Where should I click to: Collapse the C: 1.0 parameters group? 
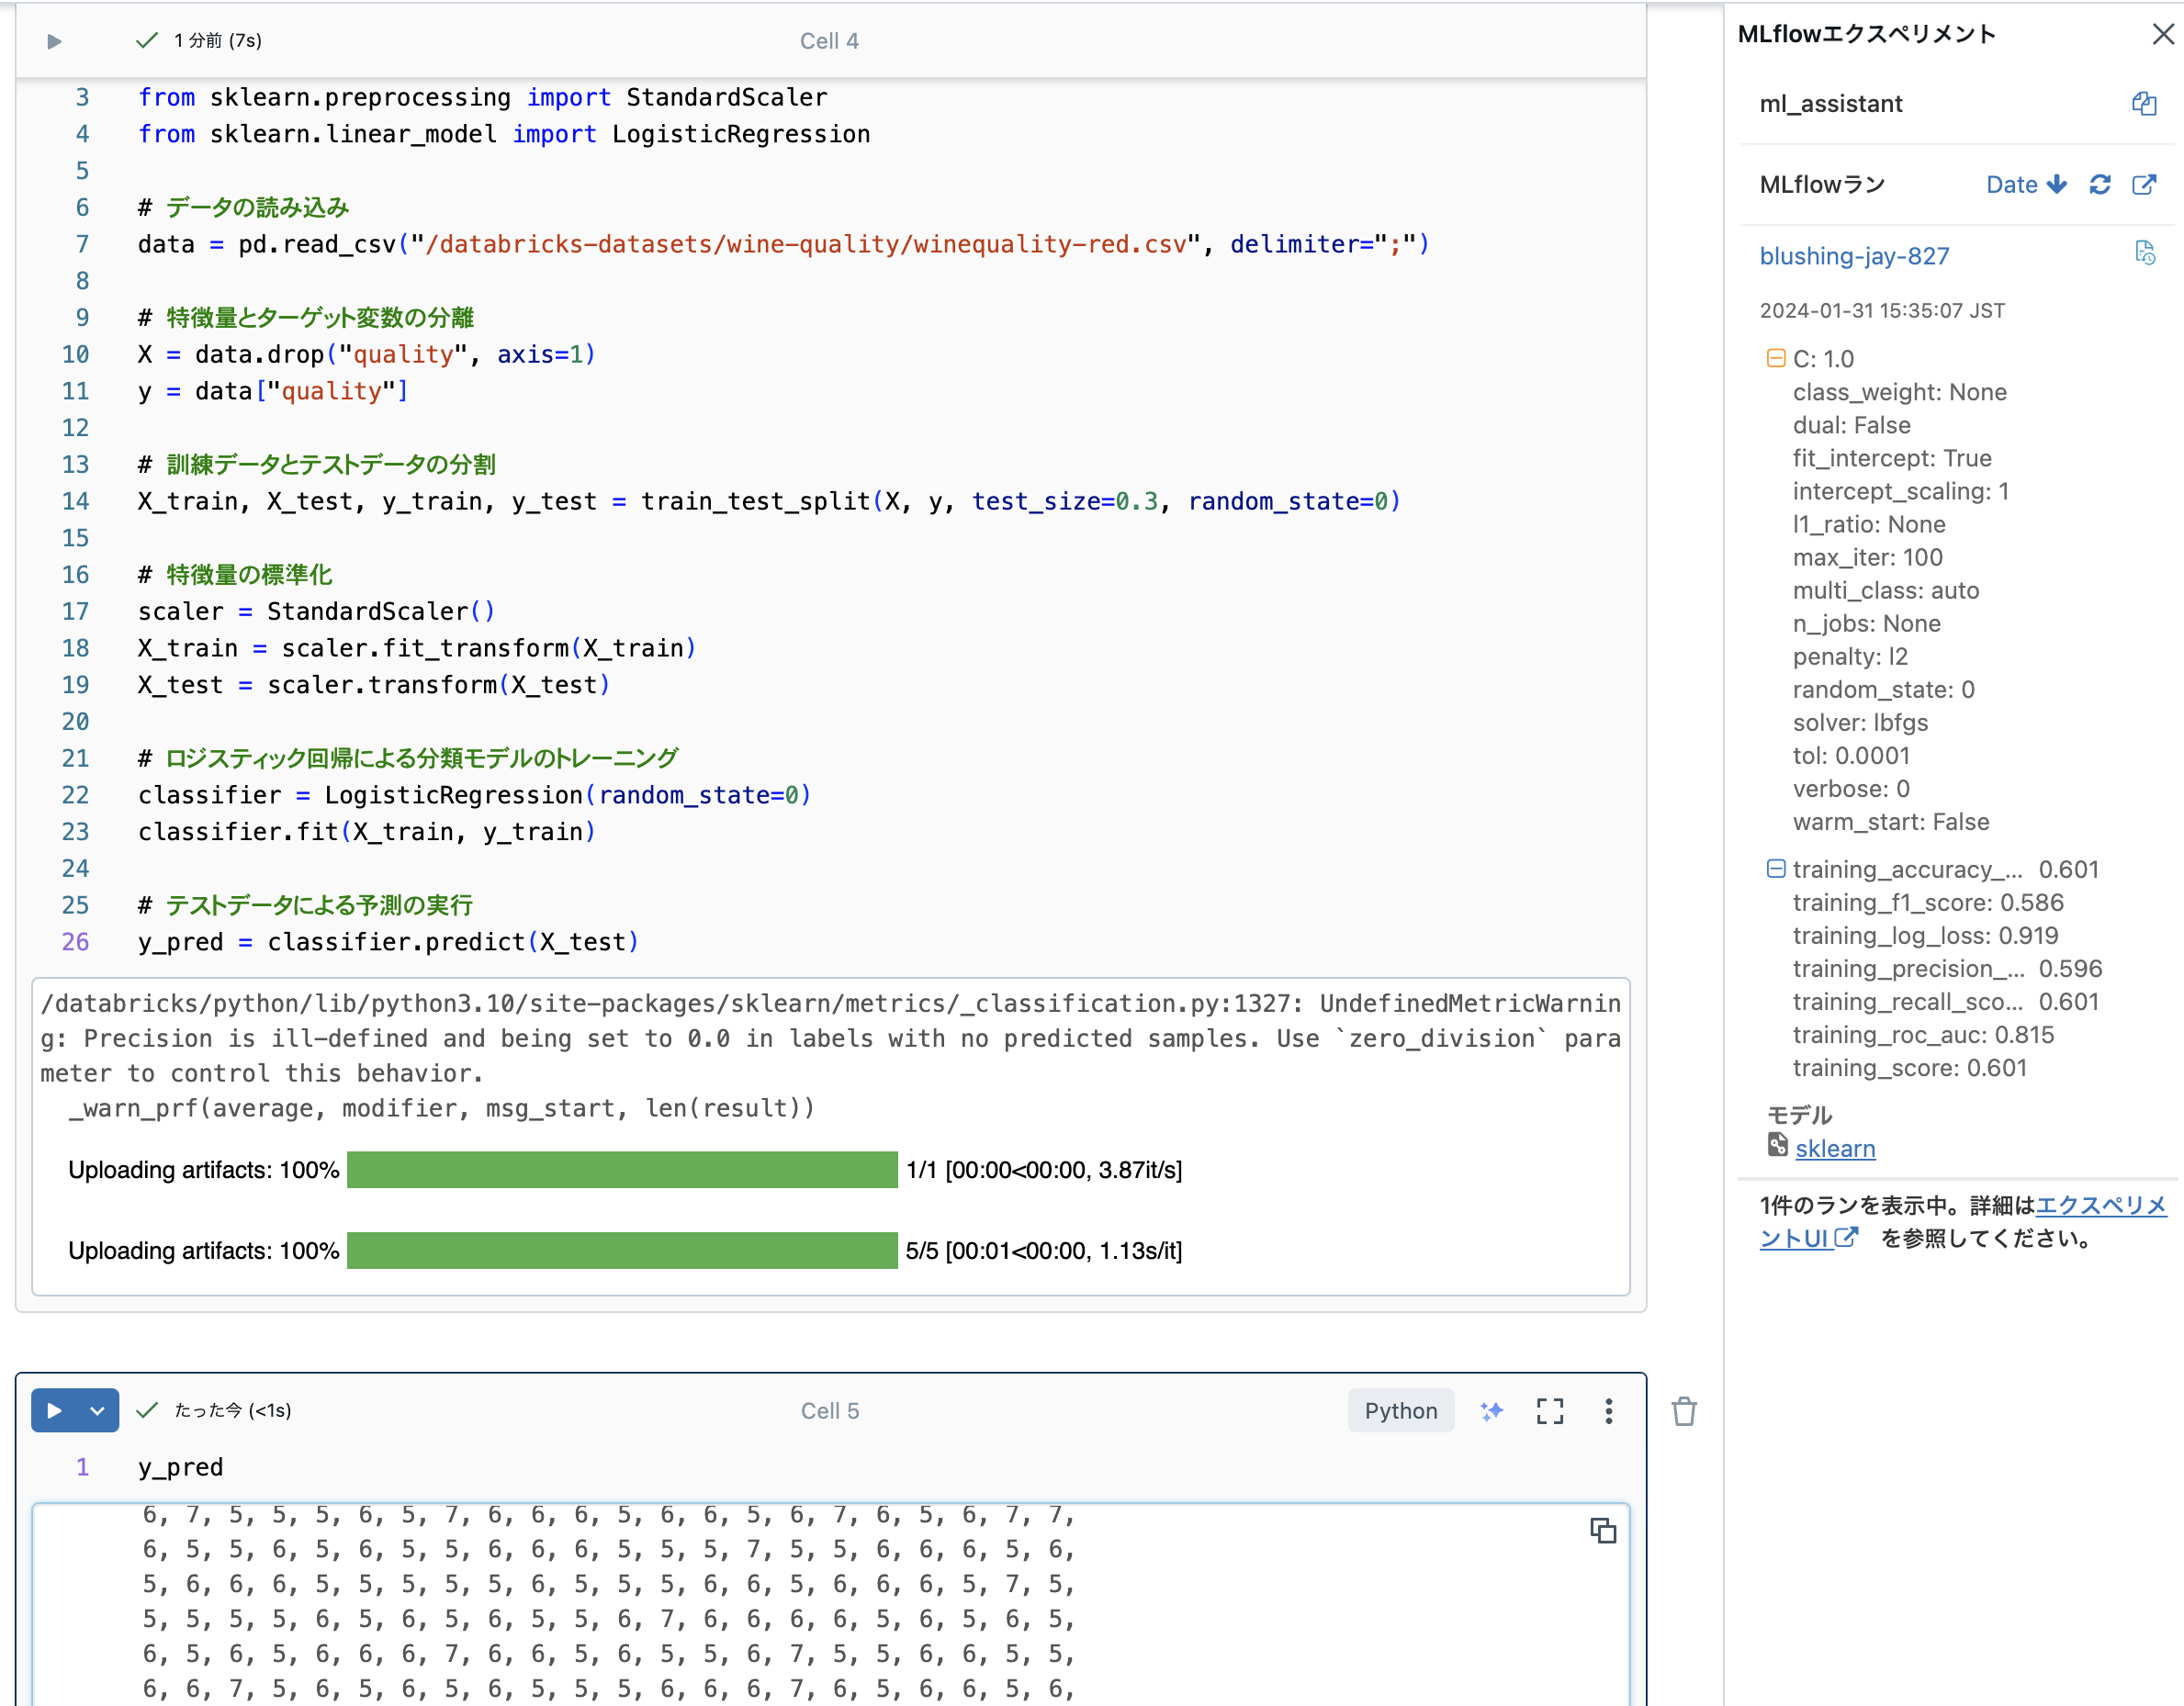[1775, 357]
